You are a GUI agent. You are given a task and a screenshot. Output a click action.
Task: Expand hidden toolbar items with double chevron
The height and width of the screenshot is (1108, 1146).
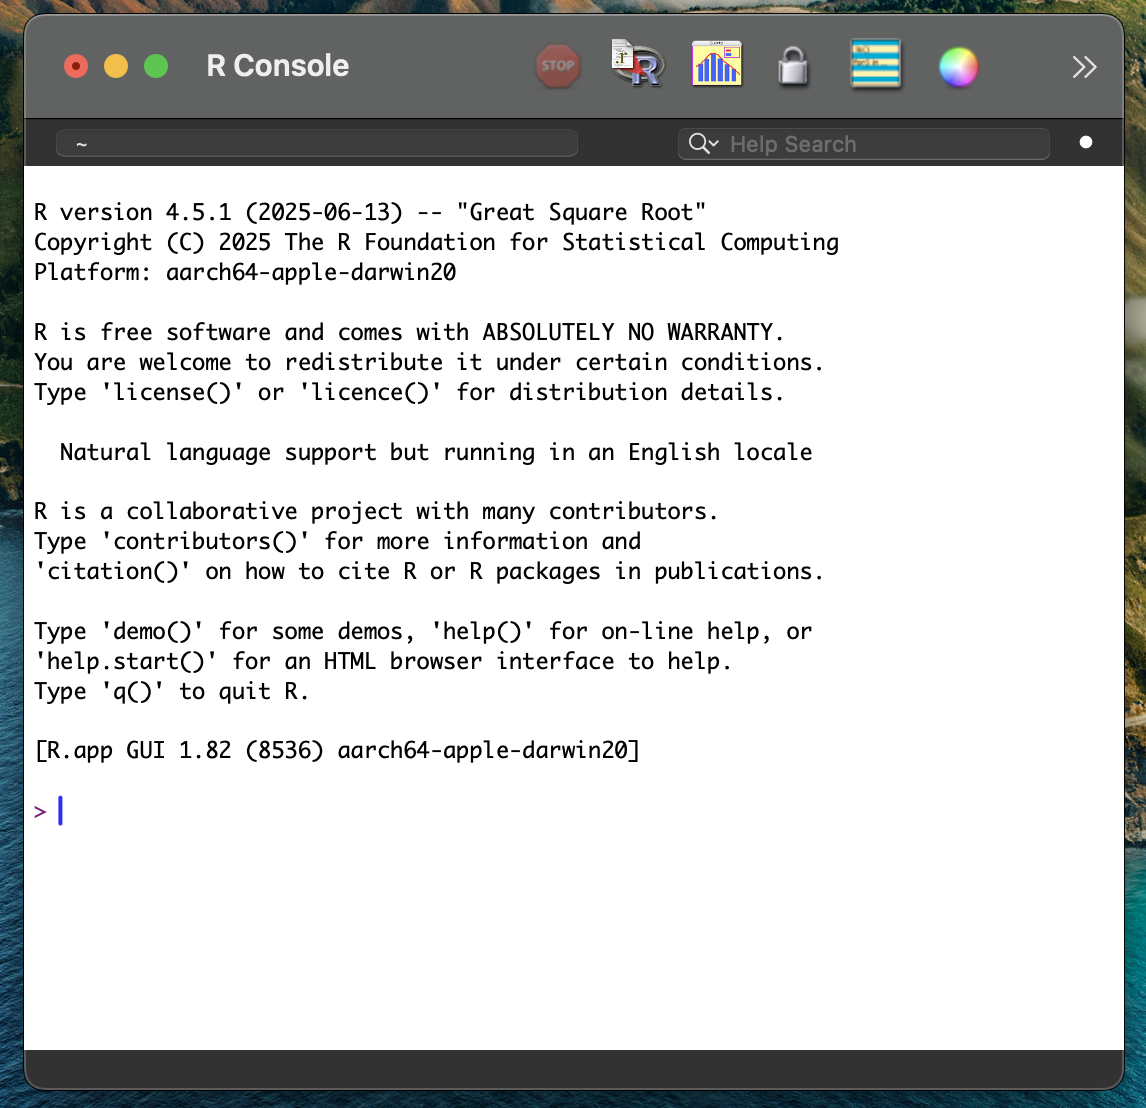click(x=1084, y=67)
